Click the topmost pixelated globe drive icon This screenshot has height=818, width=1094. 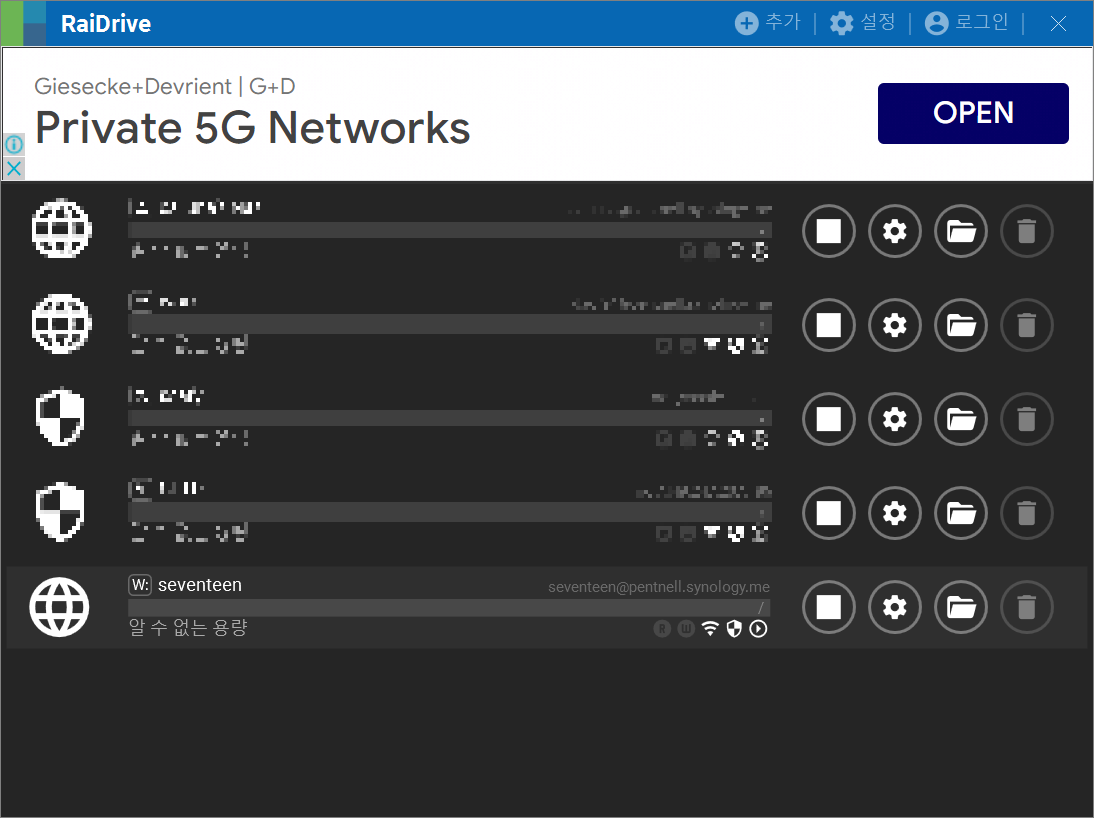[x=61, y=228]
